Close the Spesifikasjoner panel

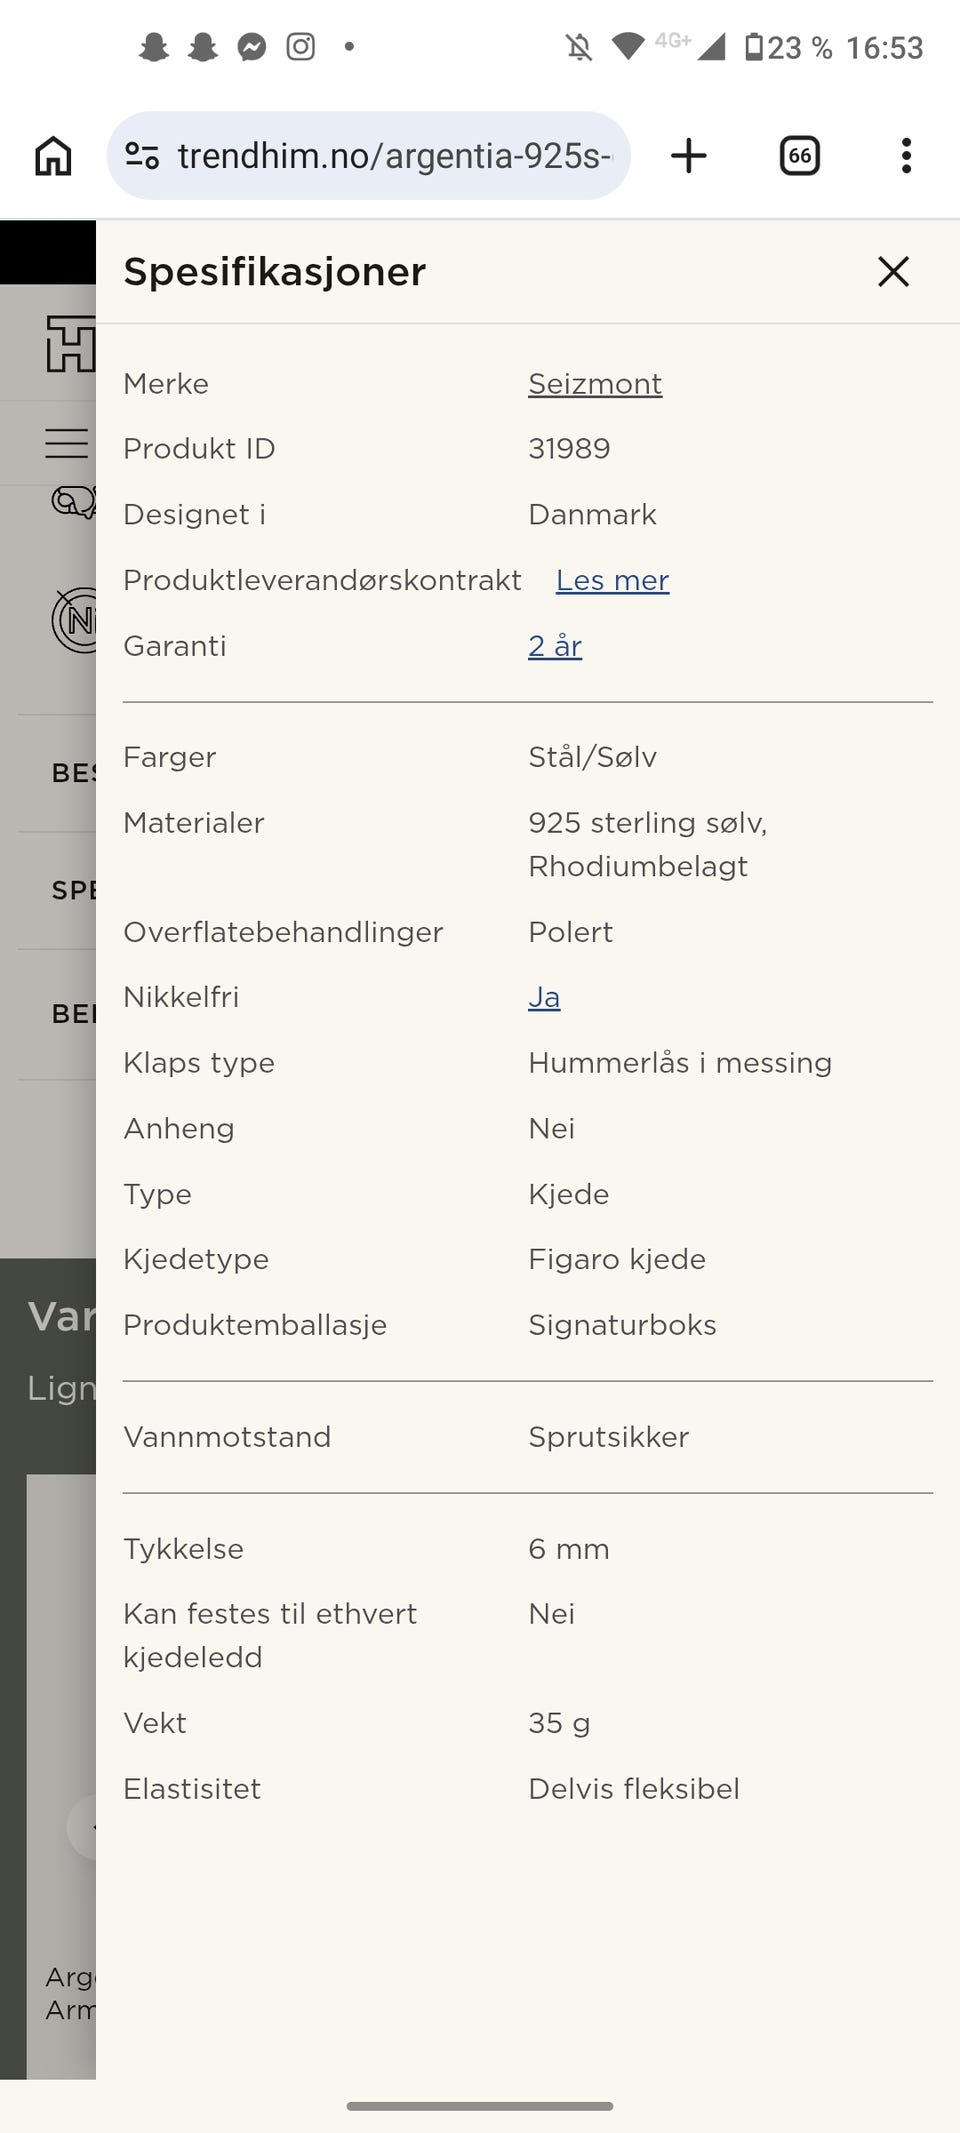(x=893, y=272)
